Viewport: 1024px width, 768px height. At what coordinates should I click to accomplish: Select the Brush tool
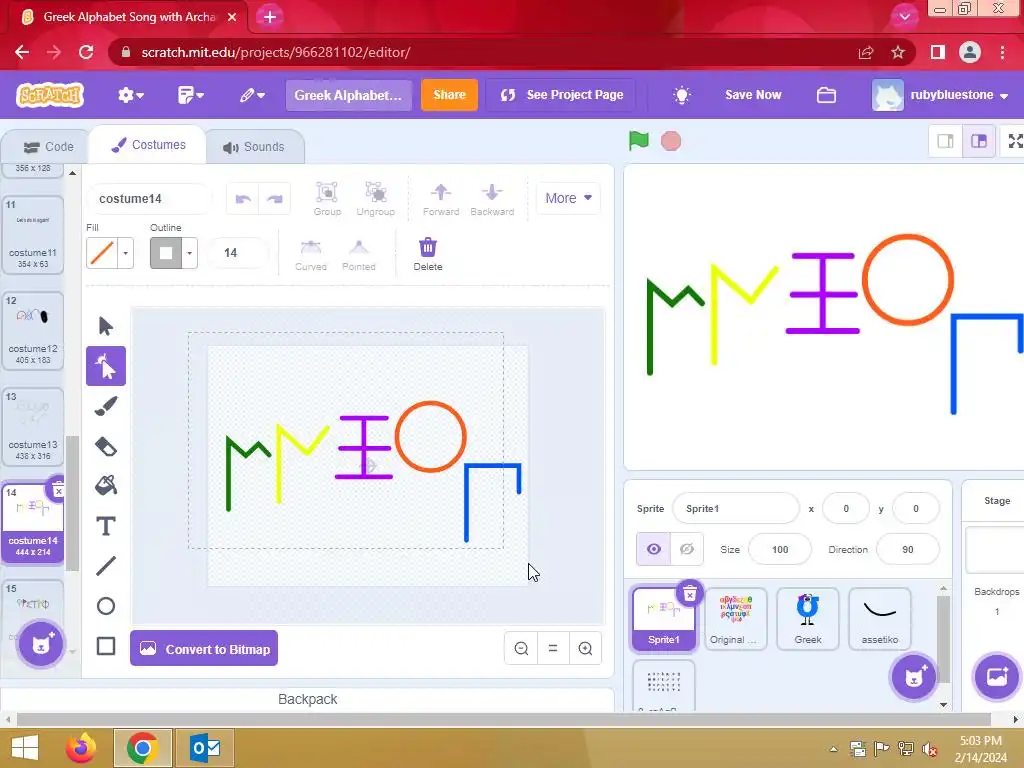click(105, 406)
